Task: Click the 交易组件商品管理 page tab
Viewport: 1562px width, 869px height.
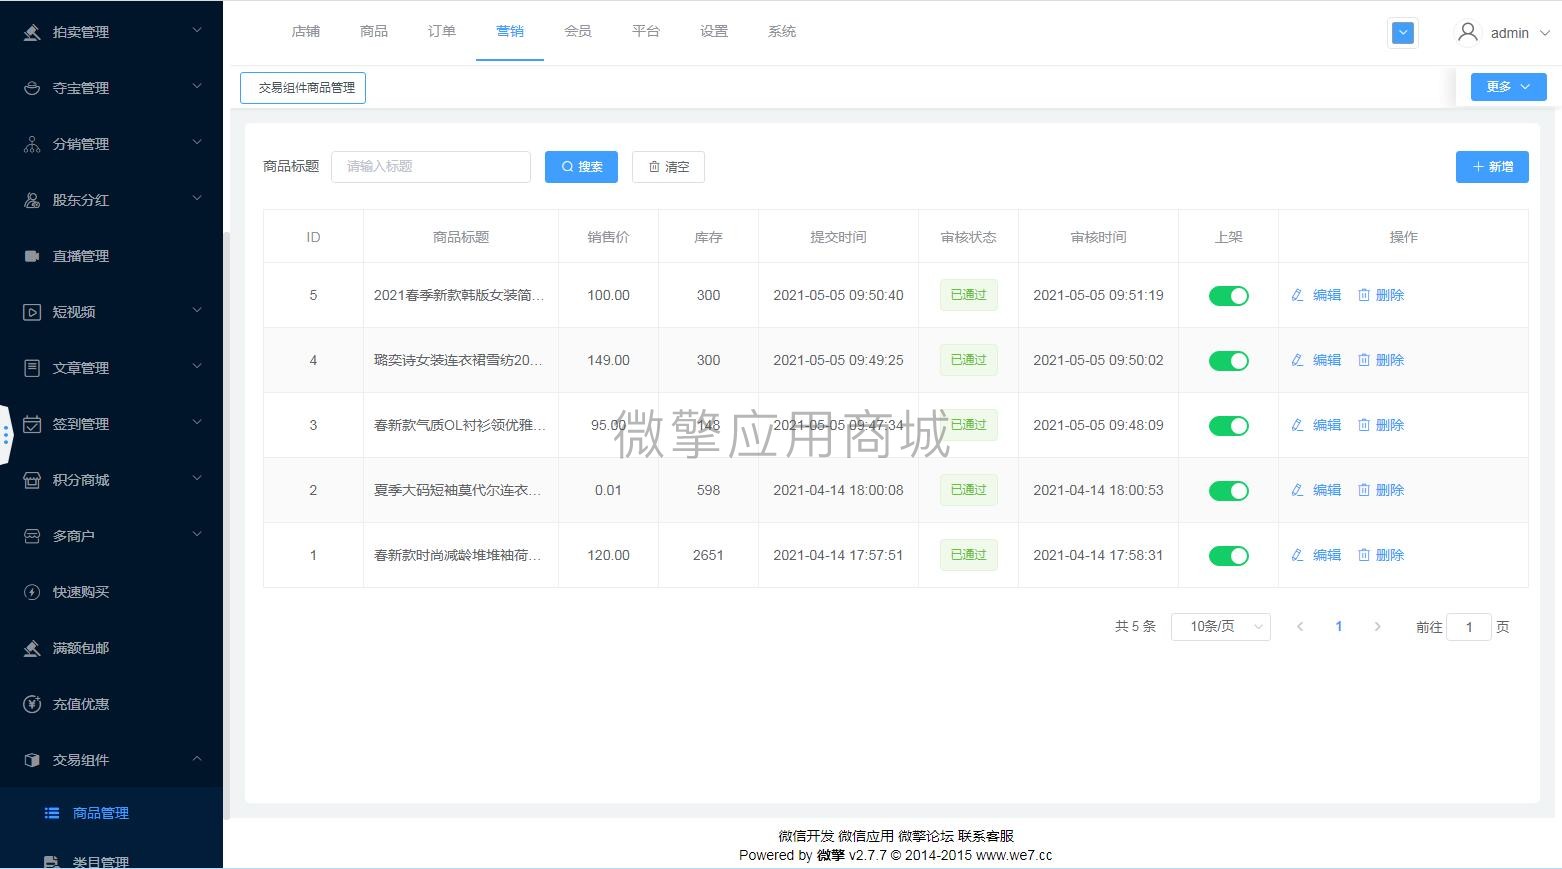Action: [303, 88]
